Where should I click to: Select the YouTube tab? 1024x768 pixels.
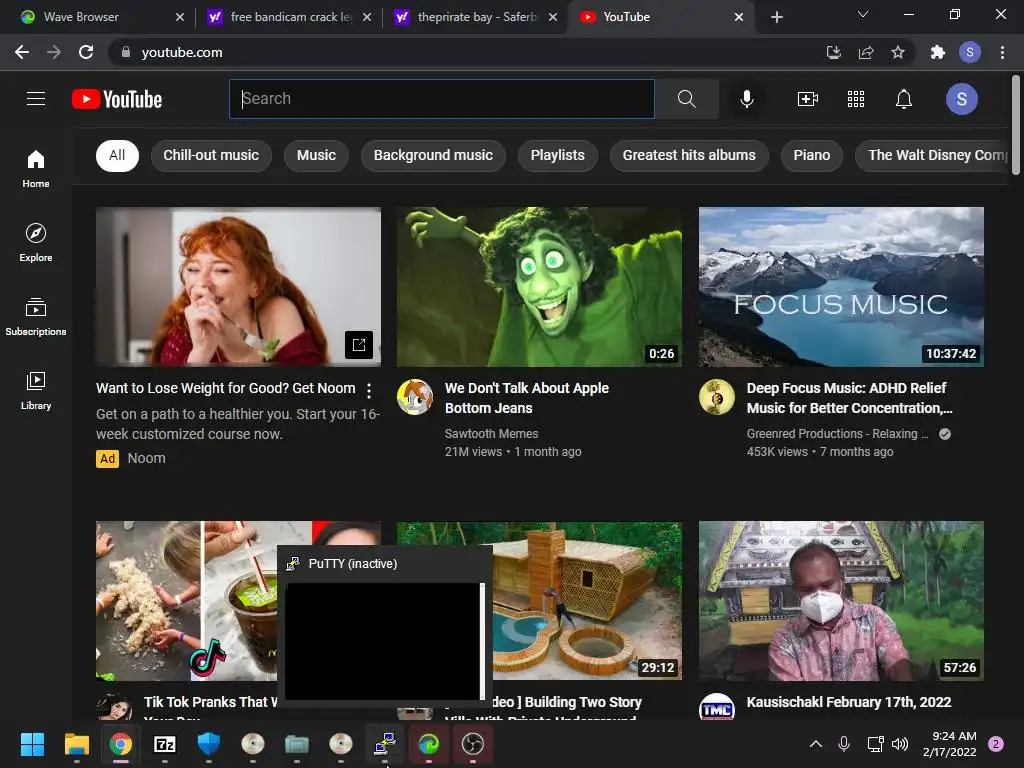point(662,17)
